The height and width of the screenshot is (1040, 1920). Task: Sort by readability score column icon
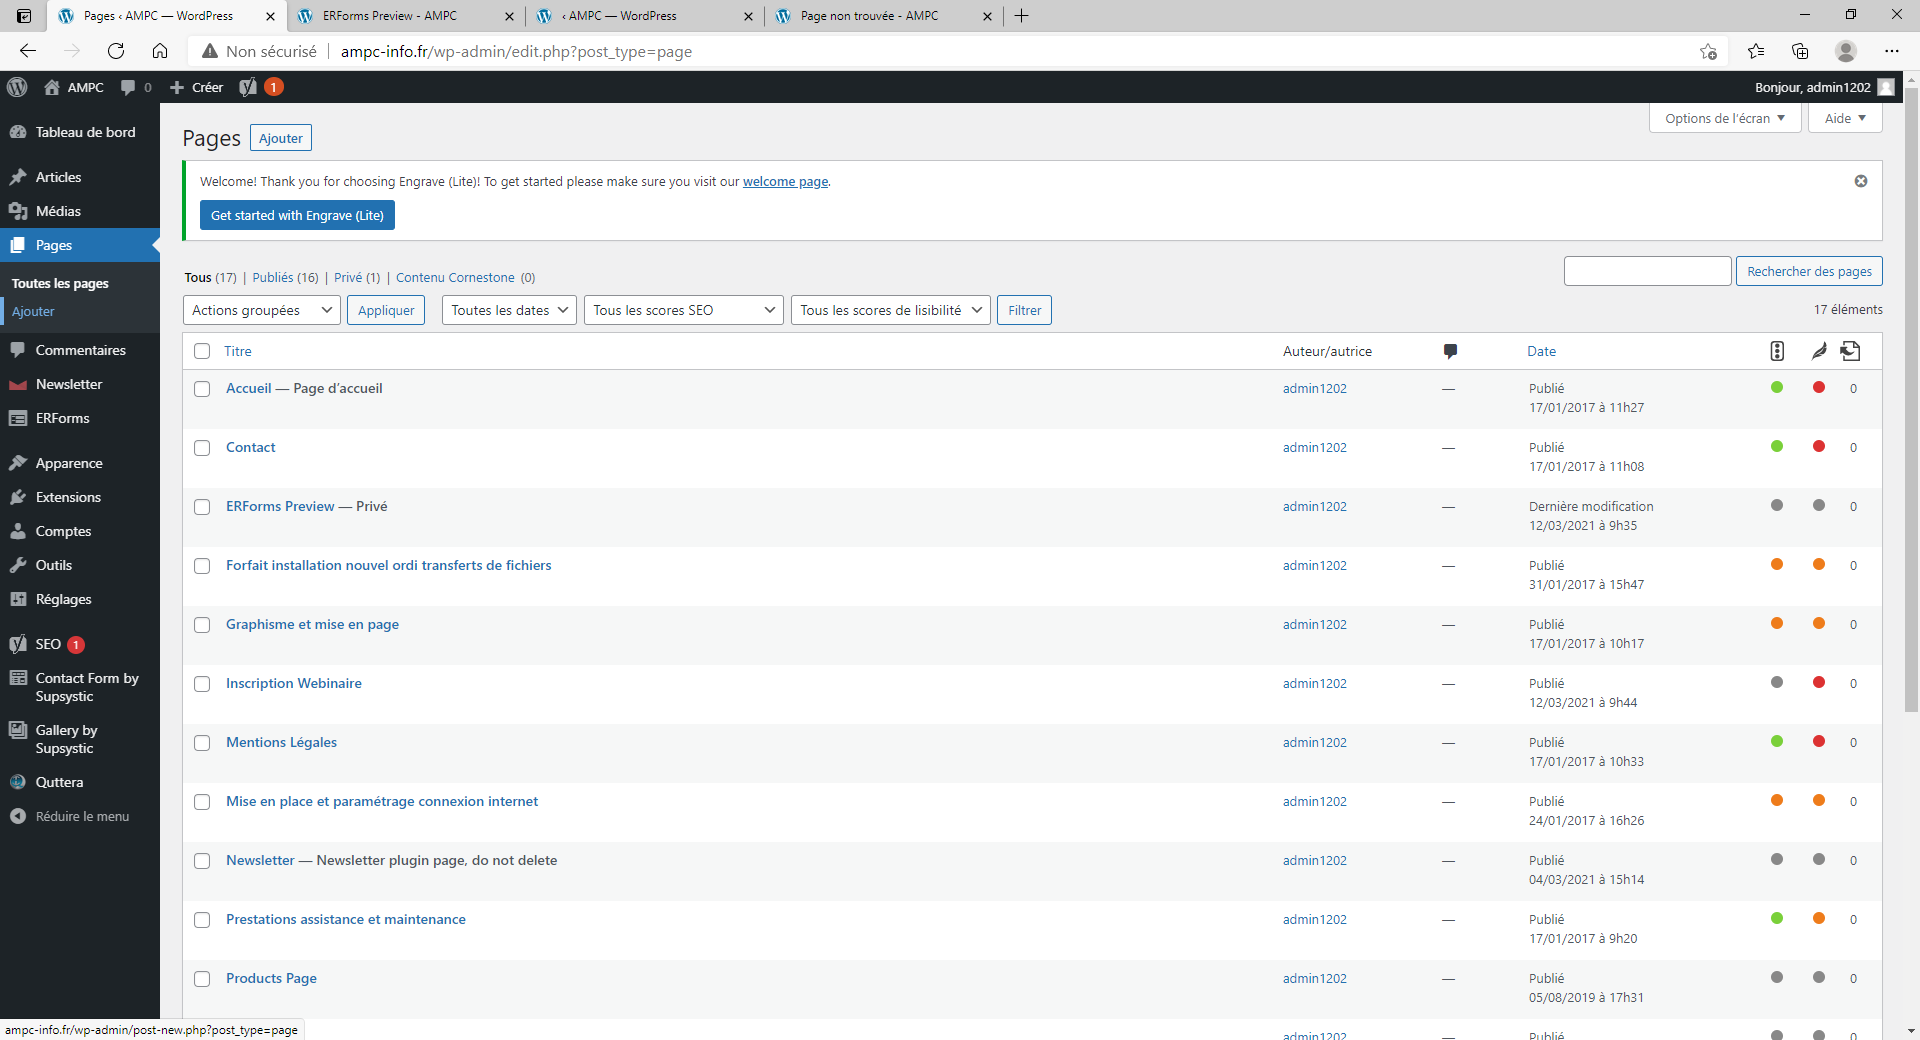[x=1819, y=351]
